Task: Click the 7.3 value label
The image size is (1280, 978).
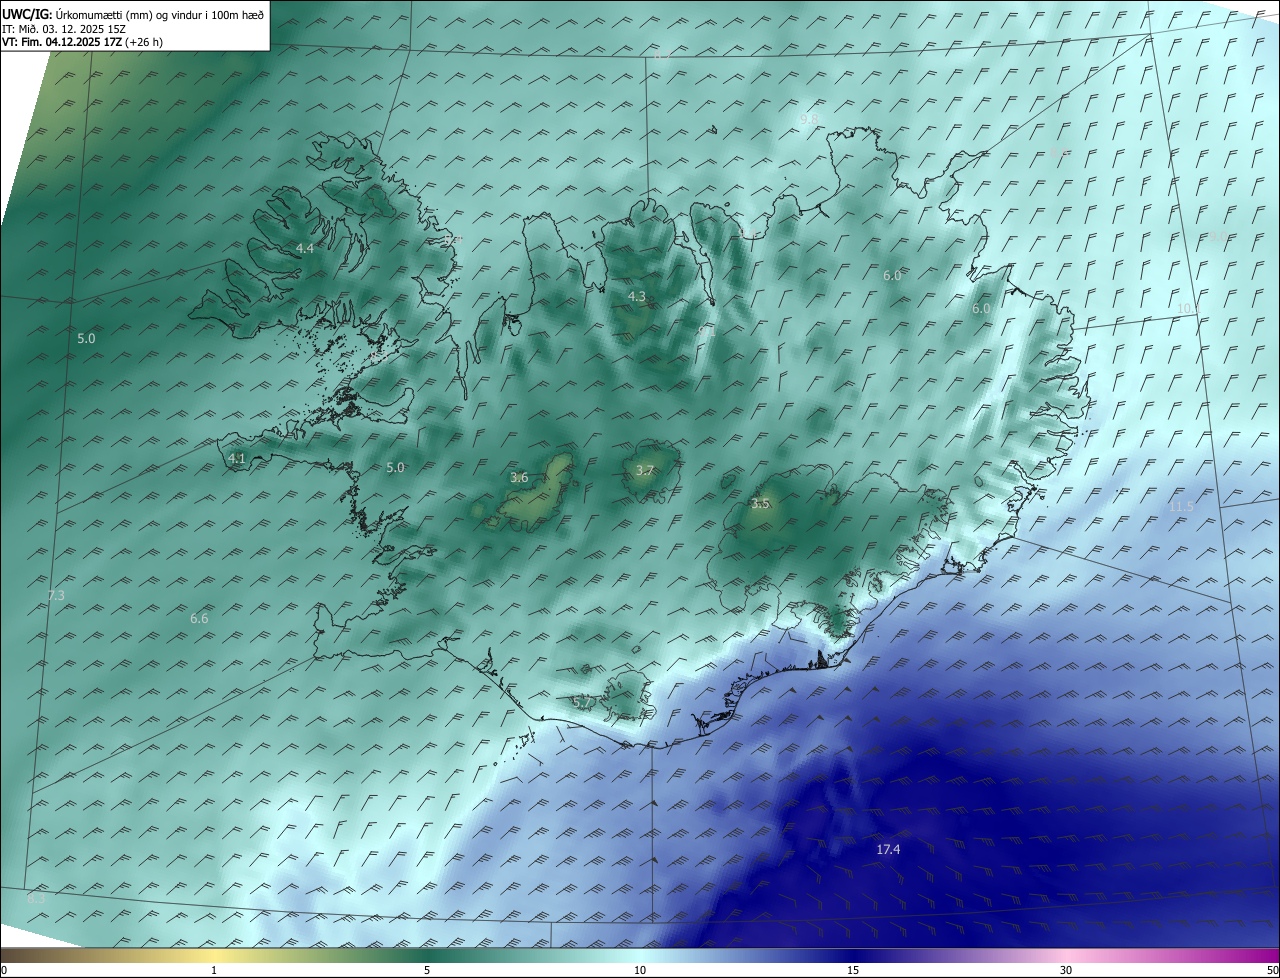Action: click(56, 595)
